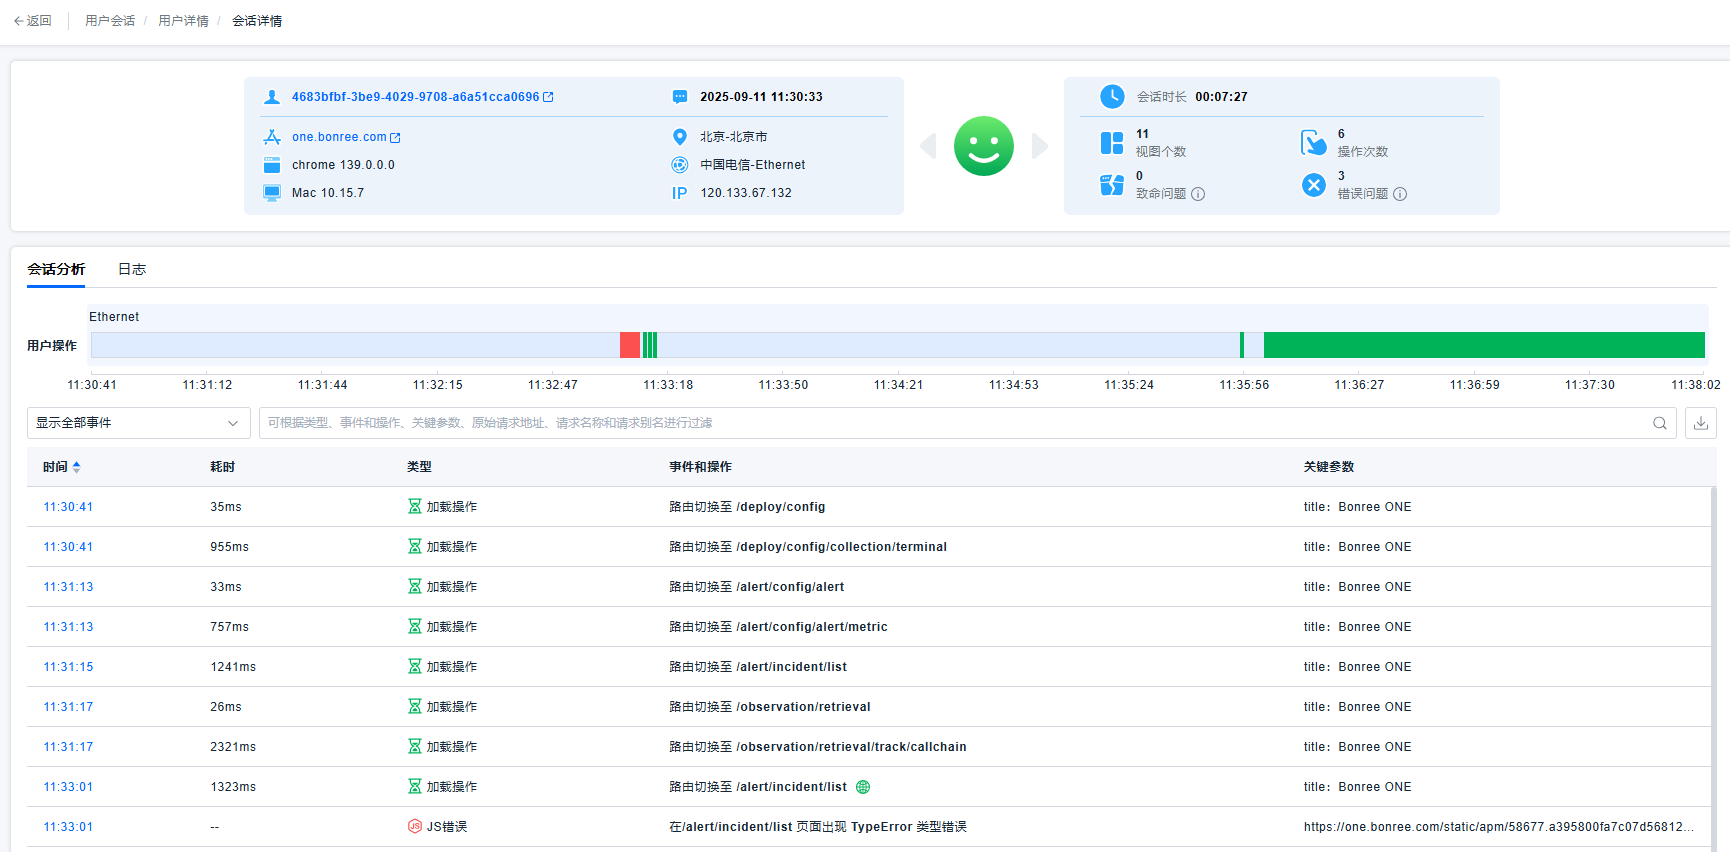Focus the event filter search field
This screenshot has width=1730, height=852.
click(x=950, y=423)
